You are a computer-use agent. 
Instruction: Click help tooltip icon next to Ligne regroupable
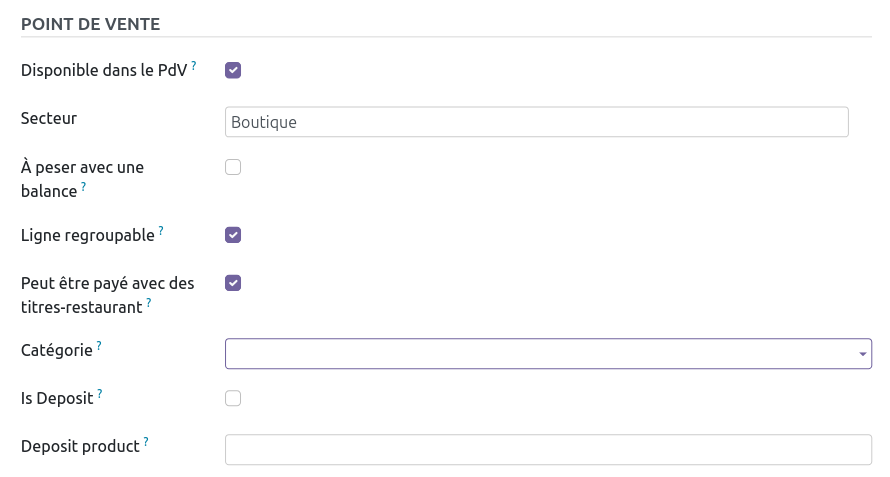click(x=161, y=231)
